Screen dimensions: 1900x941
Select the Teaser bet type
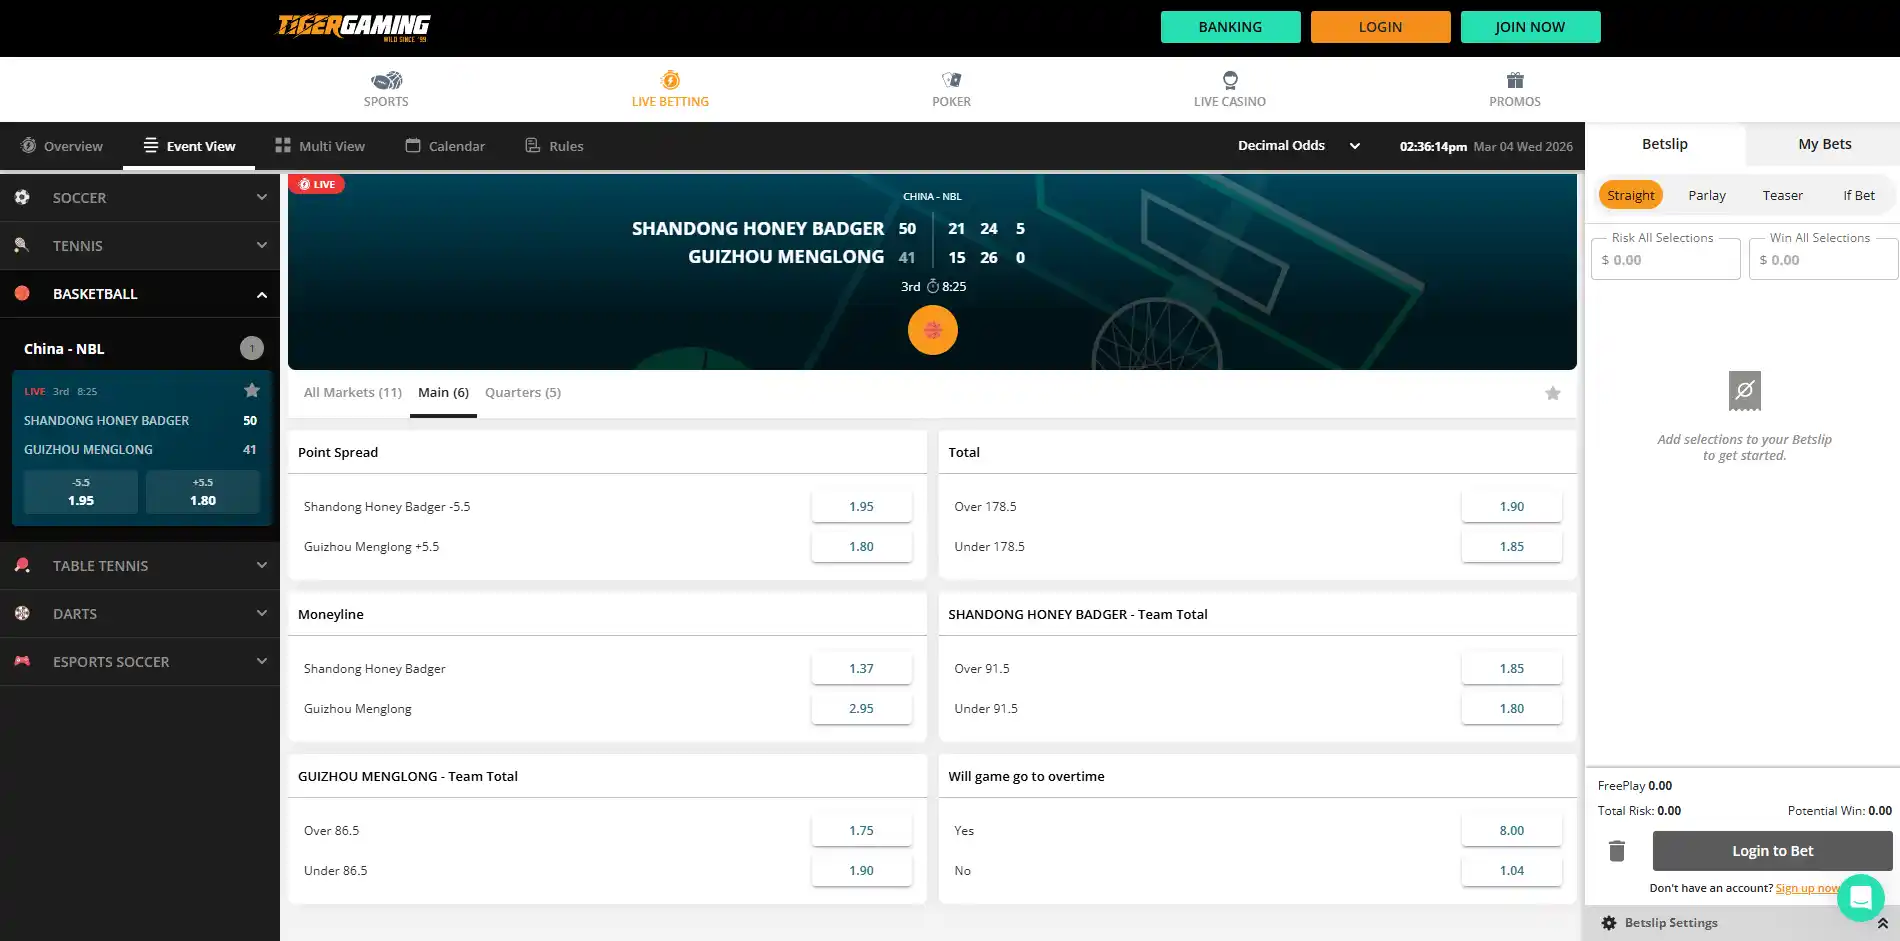tap(1783, 195)
